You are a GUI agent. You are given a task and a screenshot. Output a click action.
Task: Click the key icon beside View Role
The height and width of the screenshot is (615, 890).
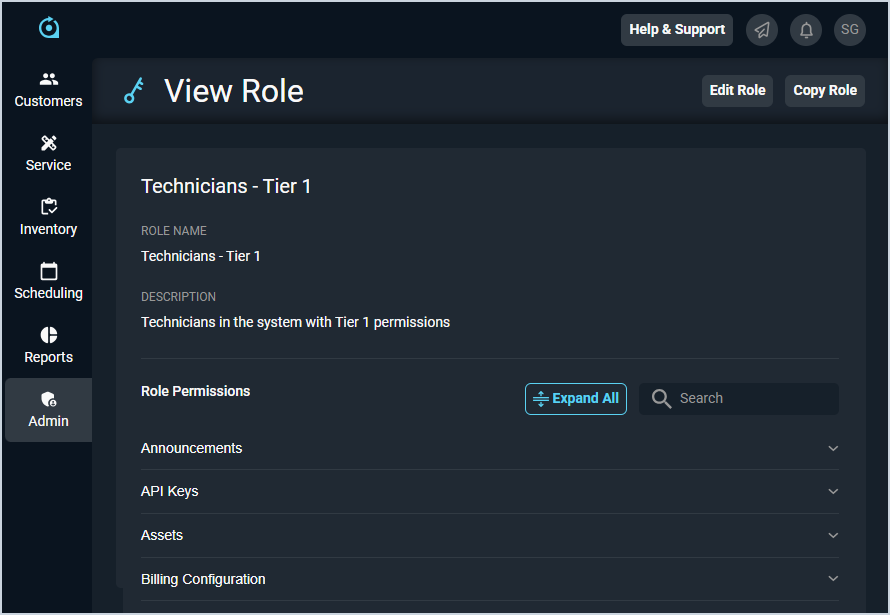point(134,91)
